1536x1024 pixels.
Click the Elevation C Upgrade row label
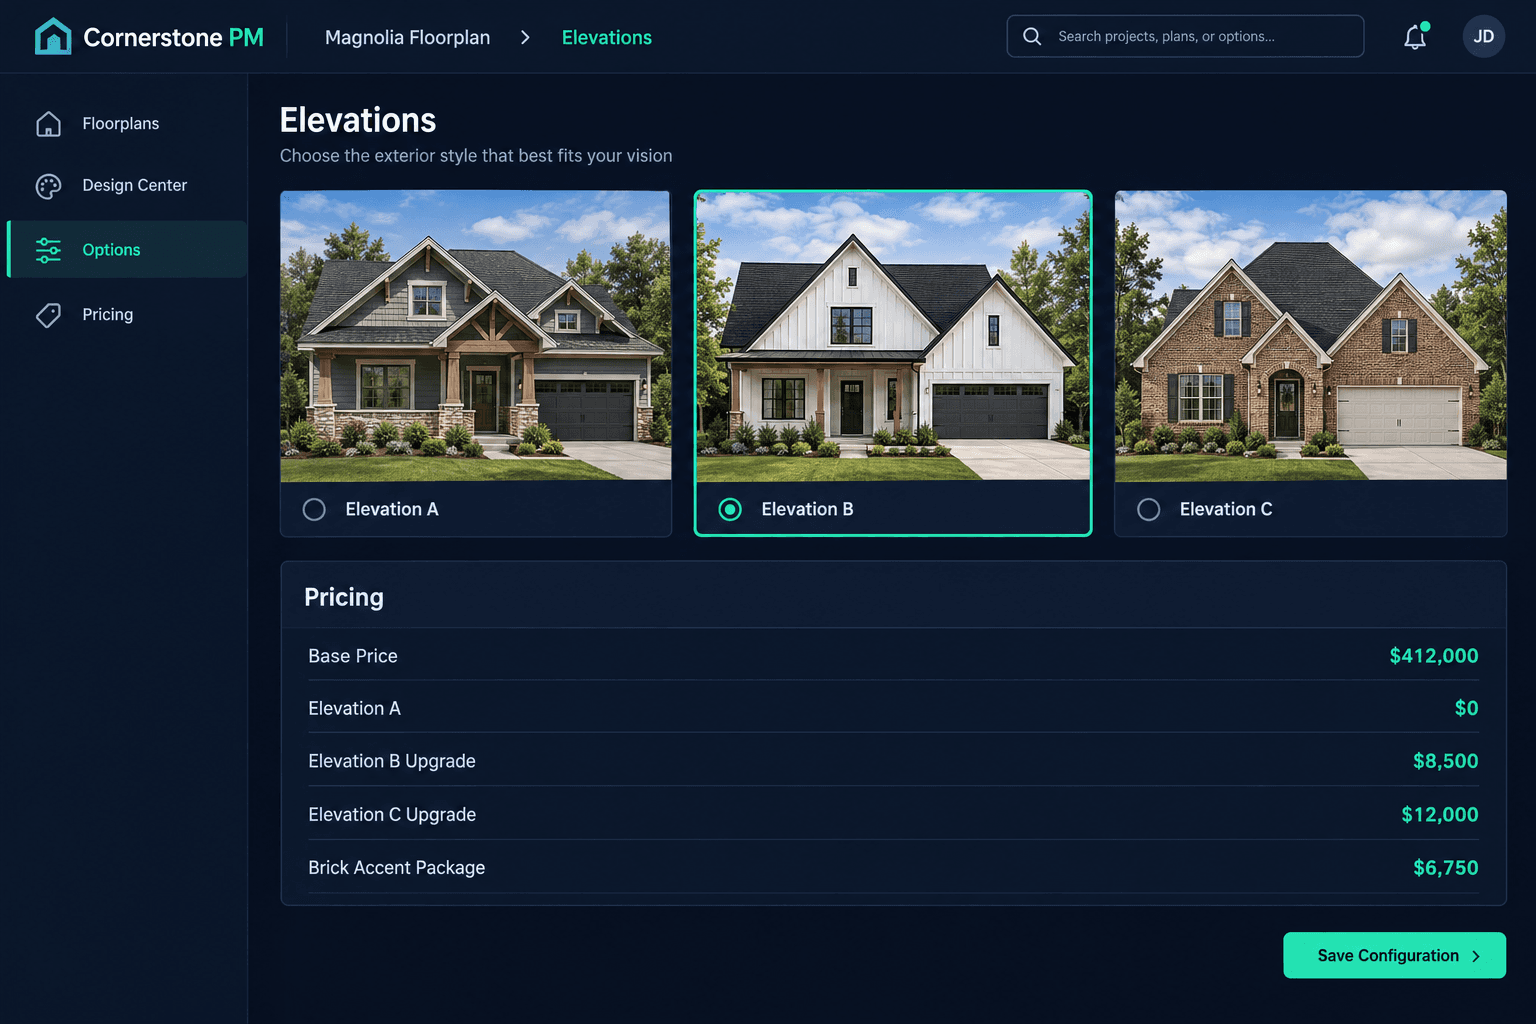392,815
